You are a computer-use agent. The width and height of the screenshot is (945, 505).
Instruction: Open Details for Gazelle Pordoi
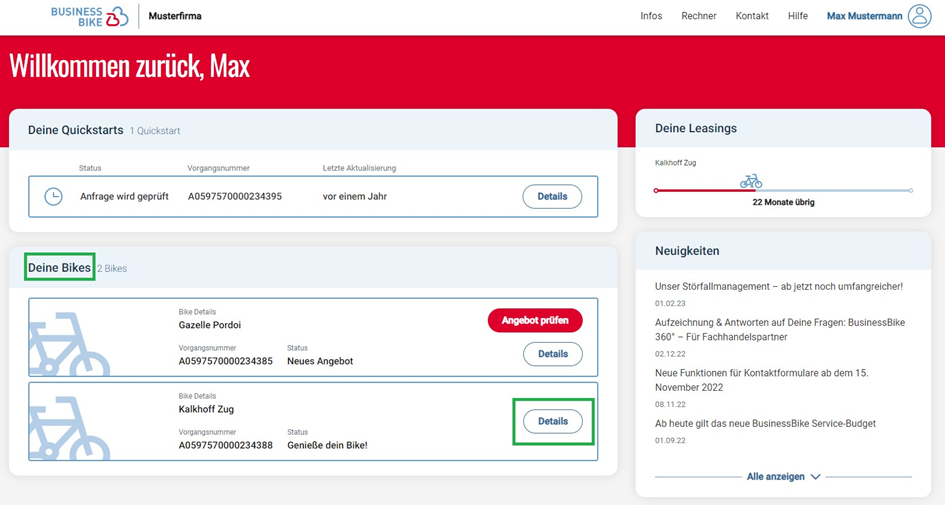click(553, 354)
